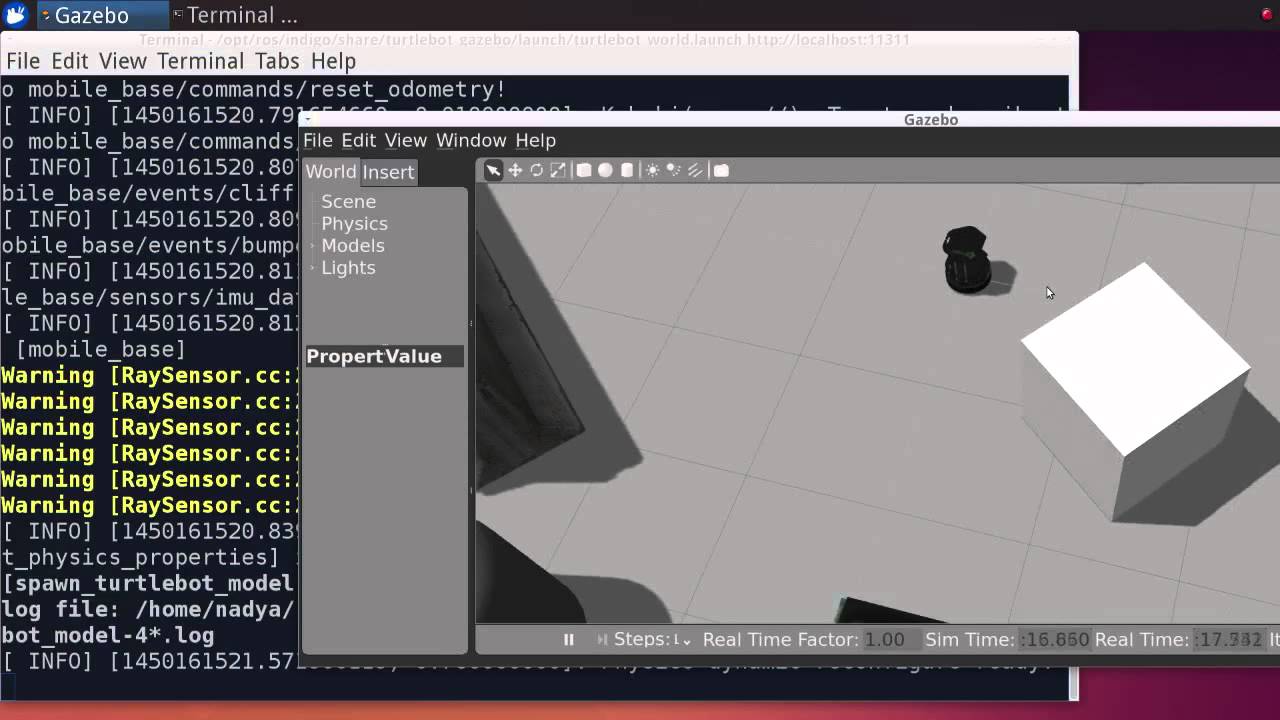Open Gazebo View menu
1280x720 pixels.
pyautogui.click(x=406, y=141)
